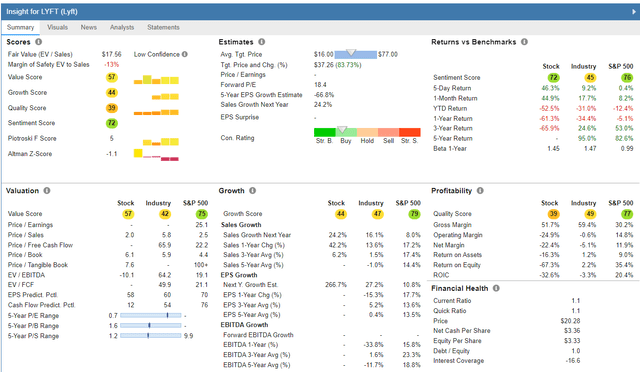Click the Scores info icon
This screenshot has width=640, height=372.
click(38, 42)
